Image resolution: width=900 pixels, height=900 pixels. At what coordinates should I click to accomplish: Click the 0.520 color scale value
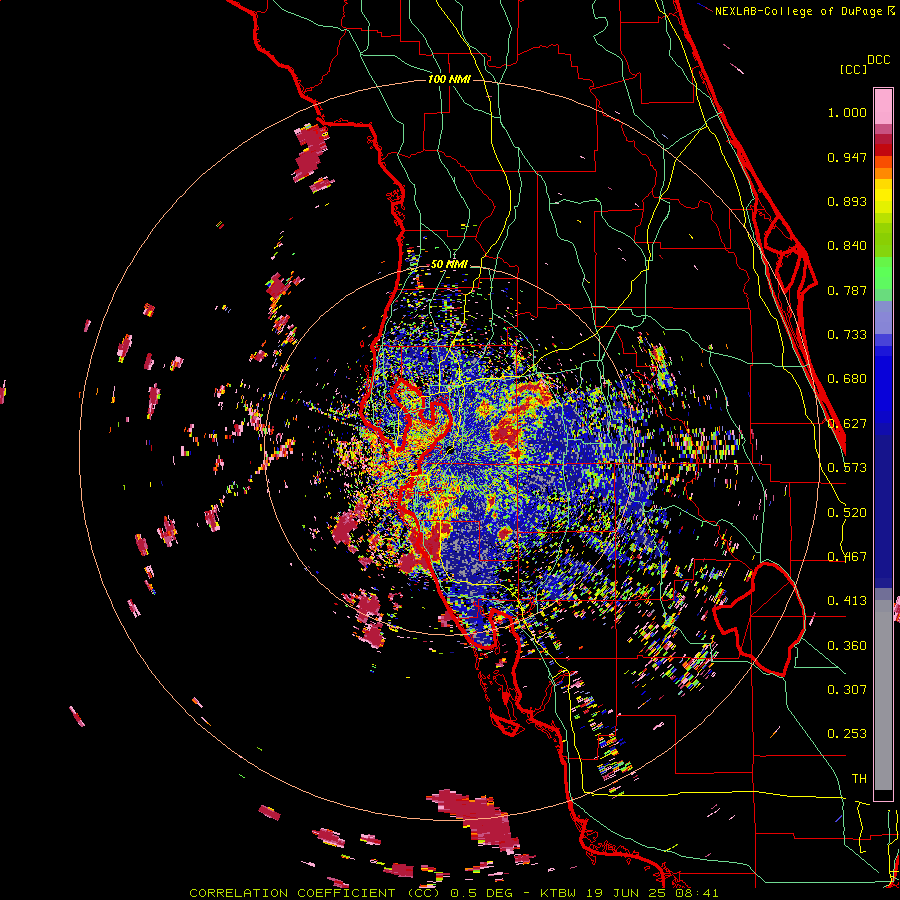(847, 513)
